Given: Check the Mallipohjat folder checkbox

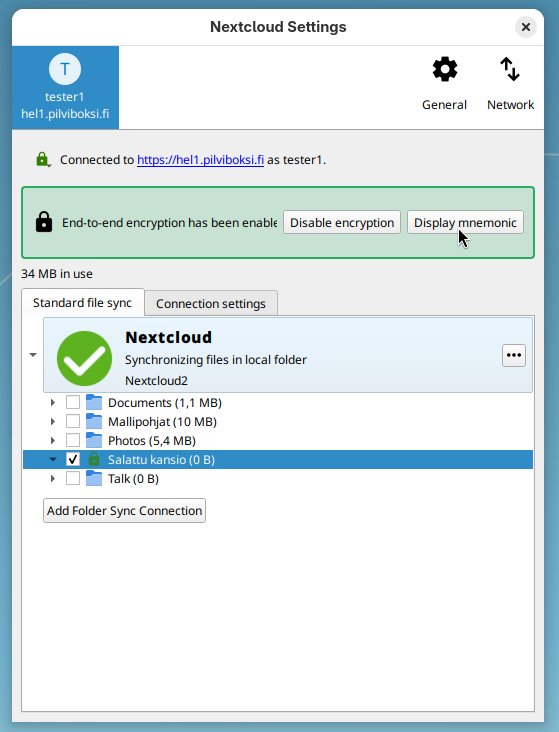Looking at the screenshot, I should pos(73,421).
